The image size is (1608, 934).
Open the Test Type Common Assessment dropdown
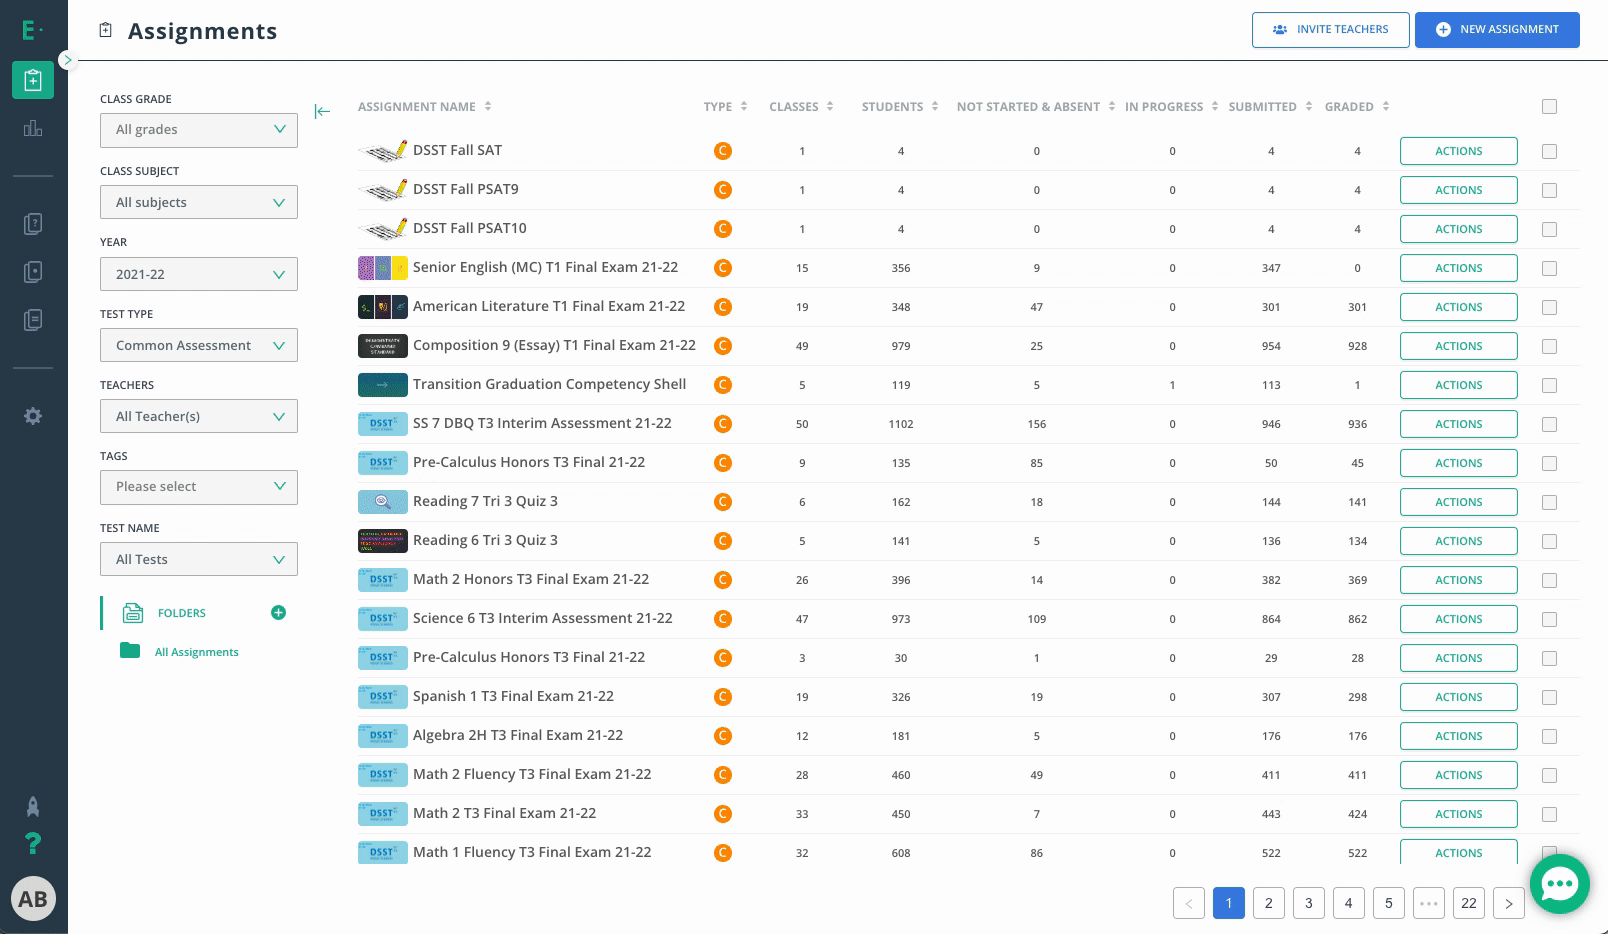coord(199,345)
